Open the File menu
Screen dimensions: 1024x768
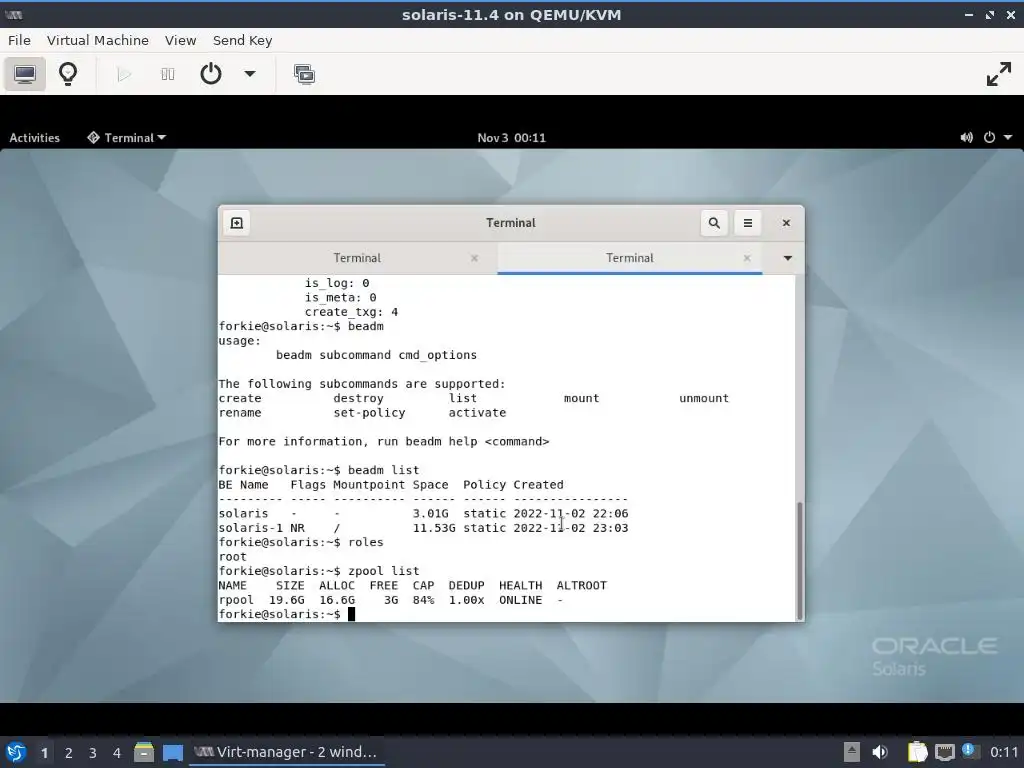[19, 40]
